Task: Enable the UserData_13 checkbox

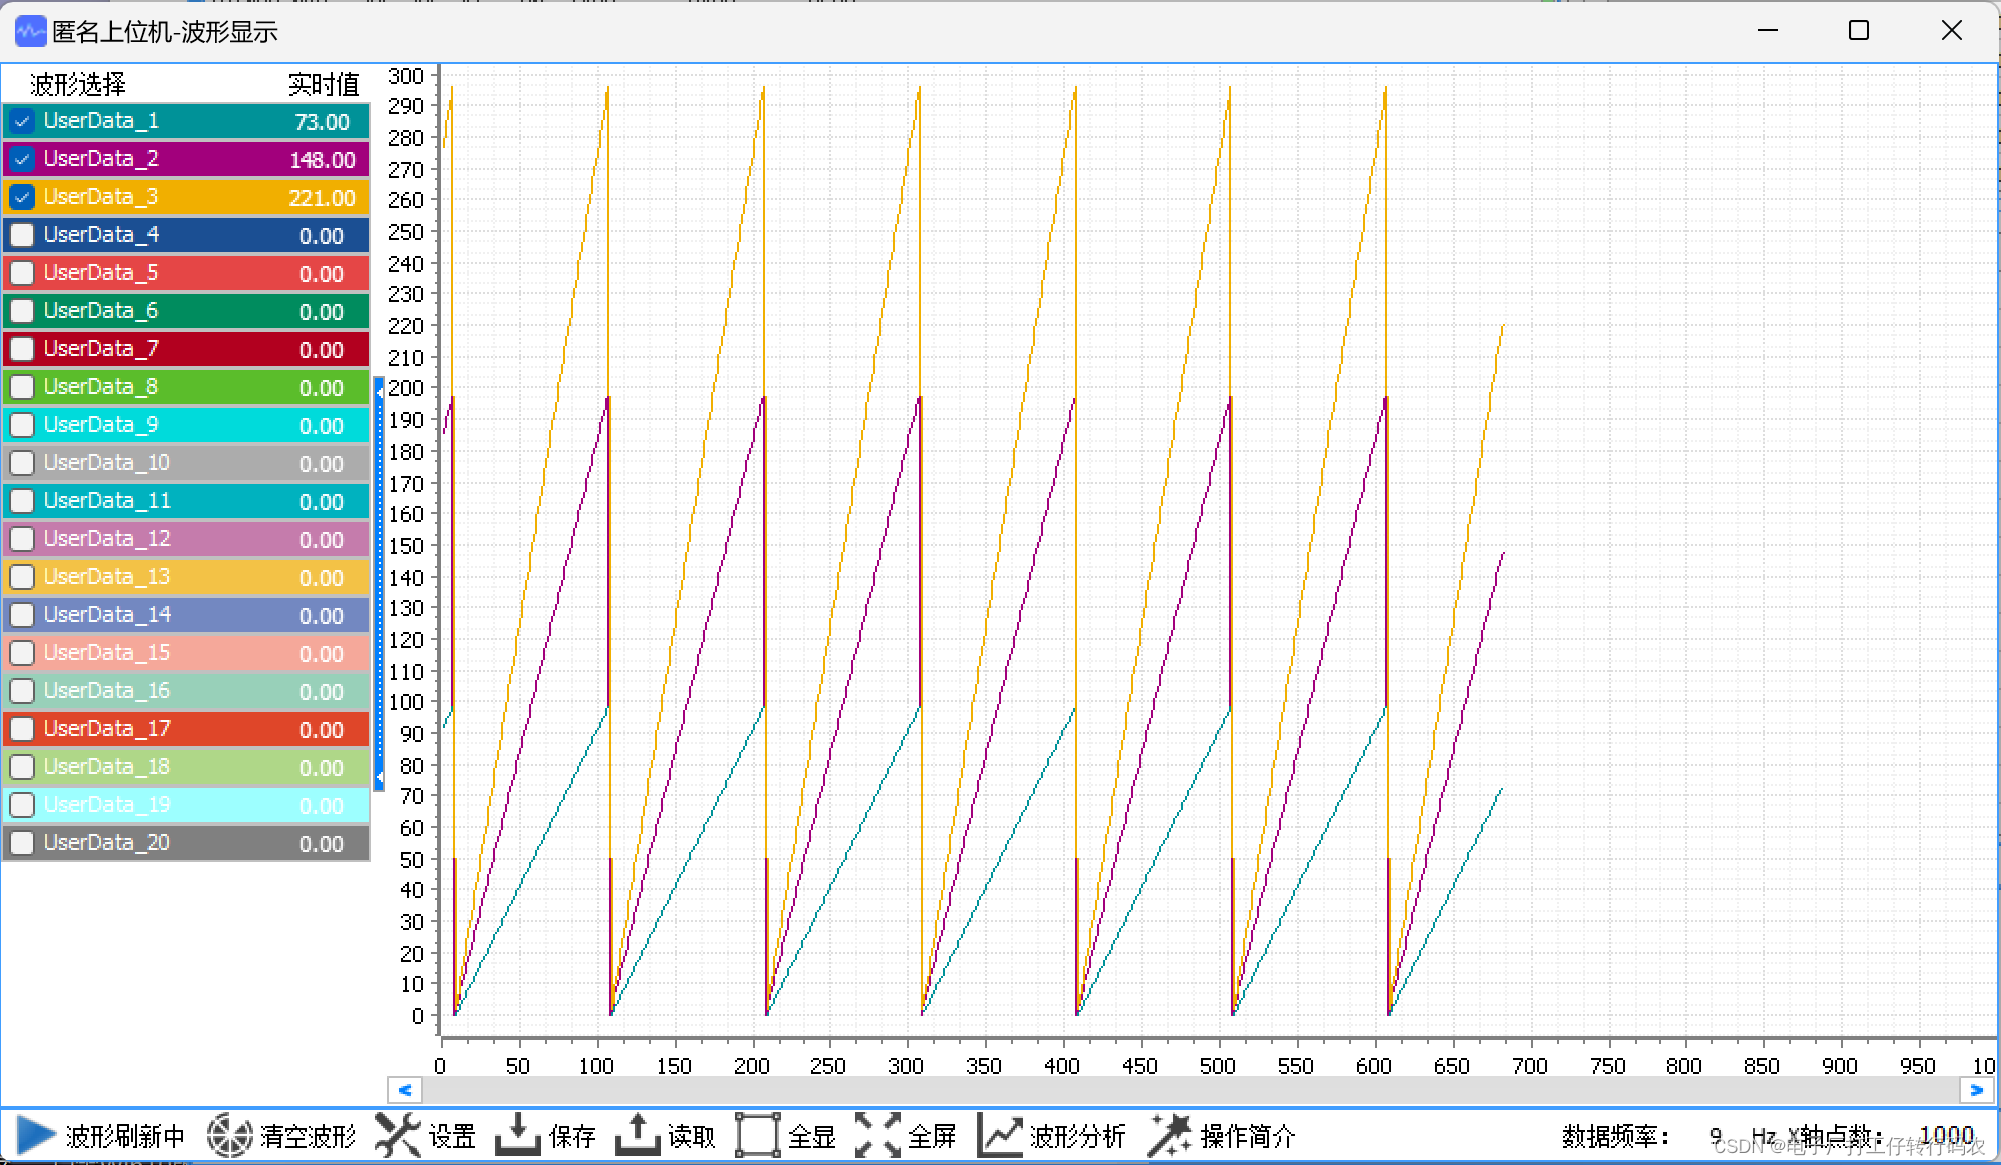Action: tap(22, 577)
